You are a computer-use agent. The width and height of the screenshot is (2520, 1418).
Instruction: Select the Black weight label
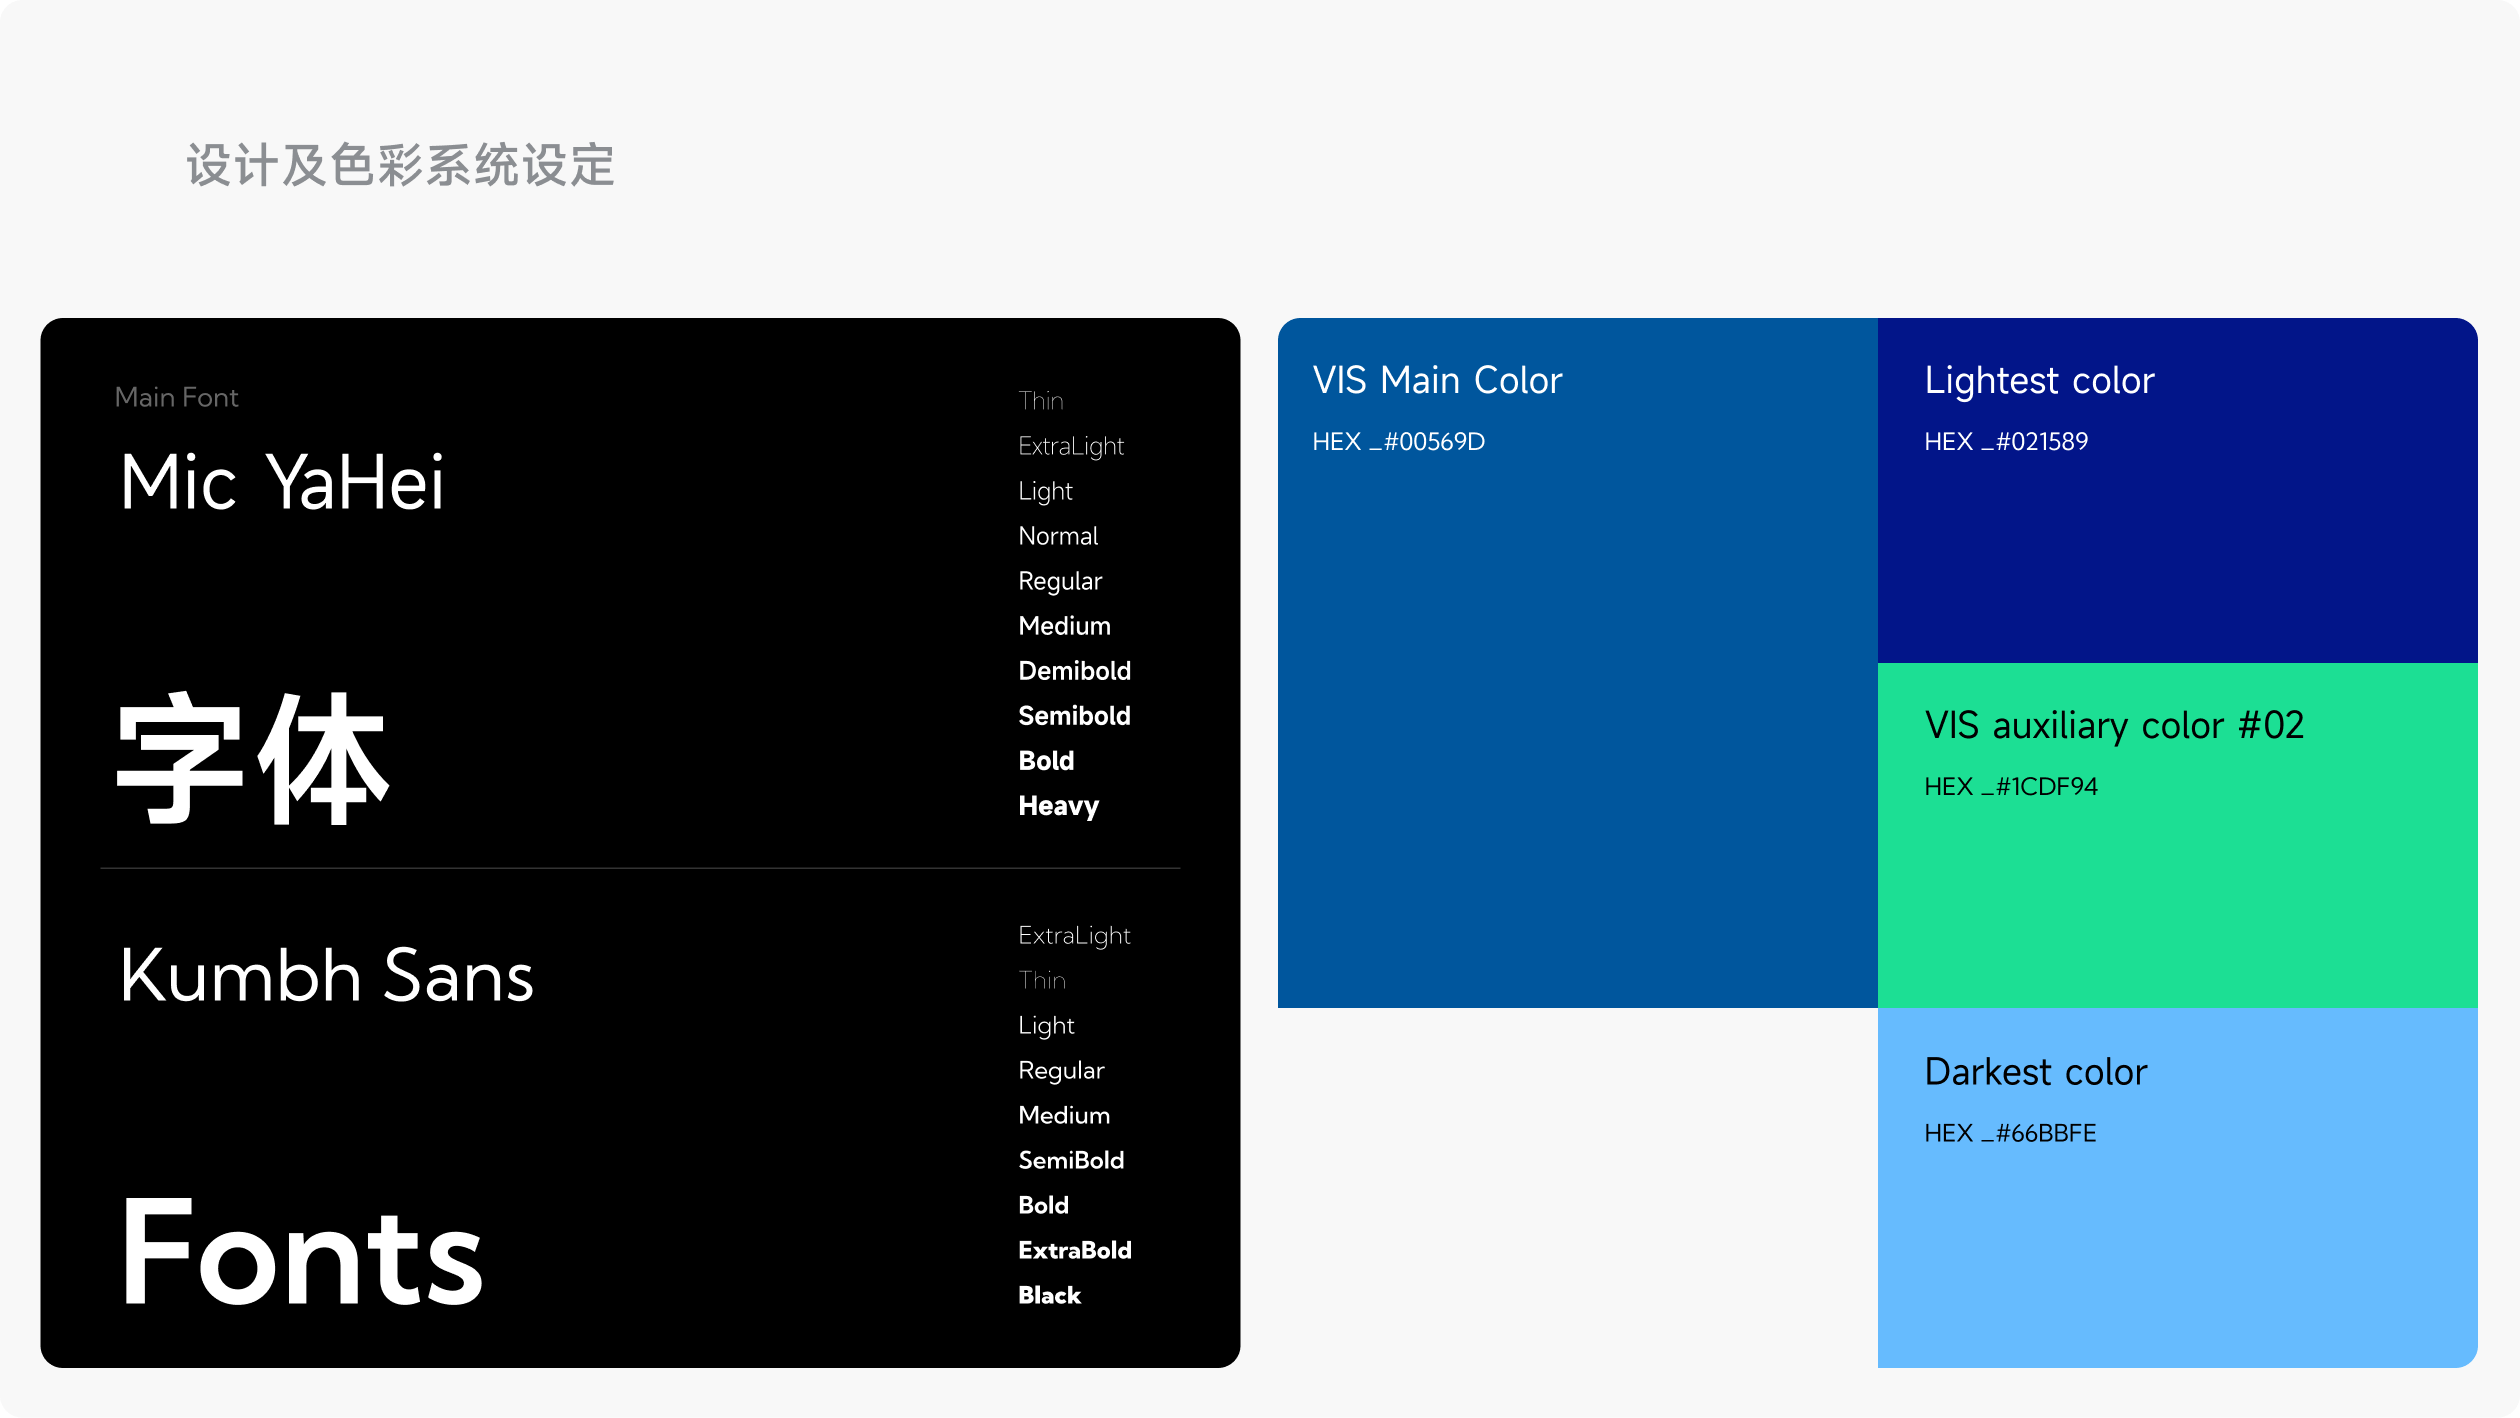1049,1295
